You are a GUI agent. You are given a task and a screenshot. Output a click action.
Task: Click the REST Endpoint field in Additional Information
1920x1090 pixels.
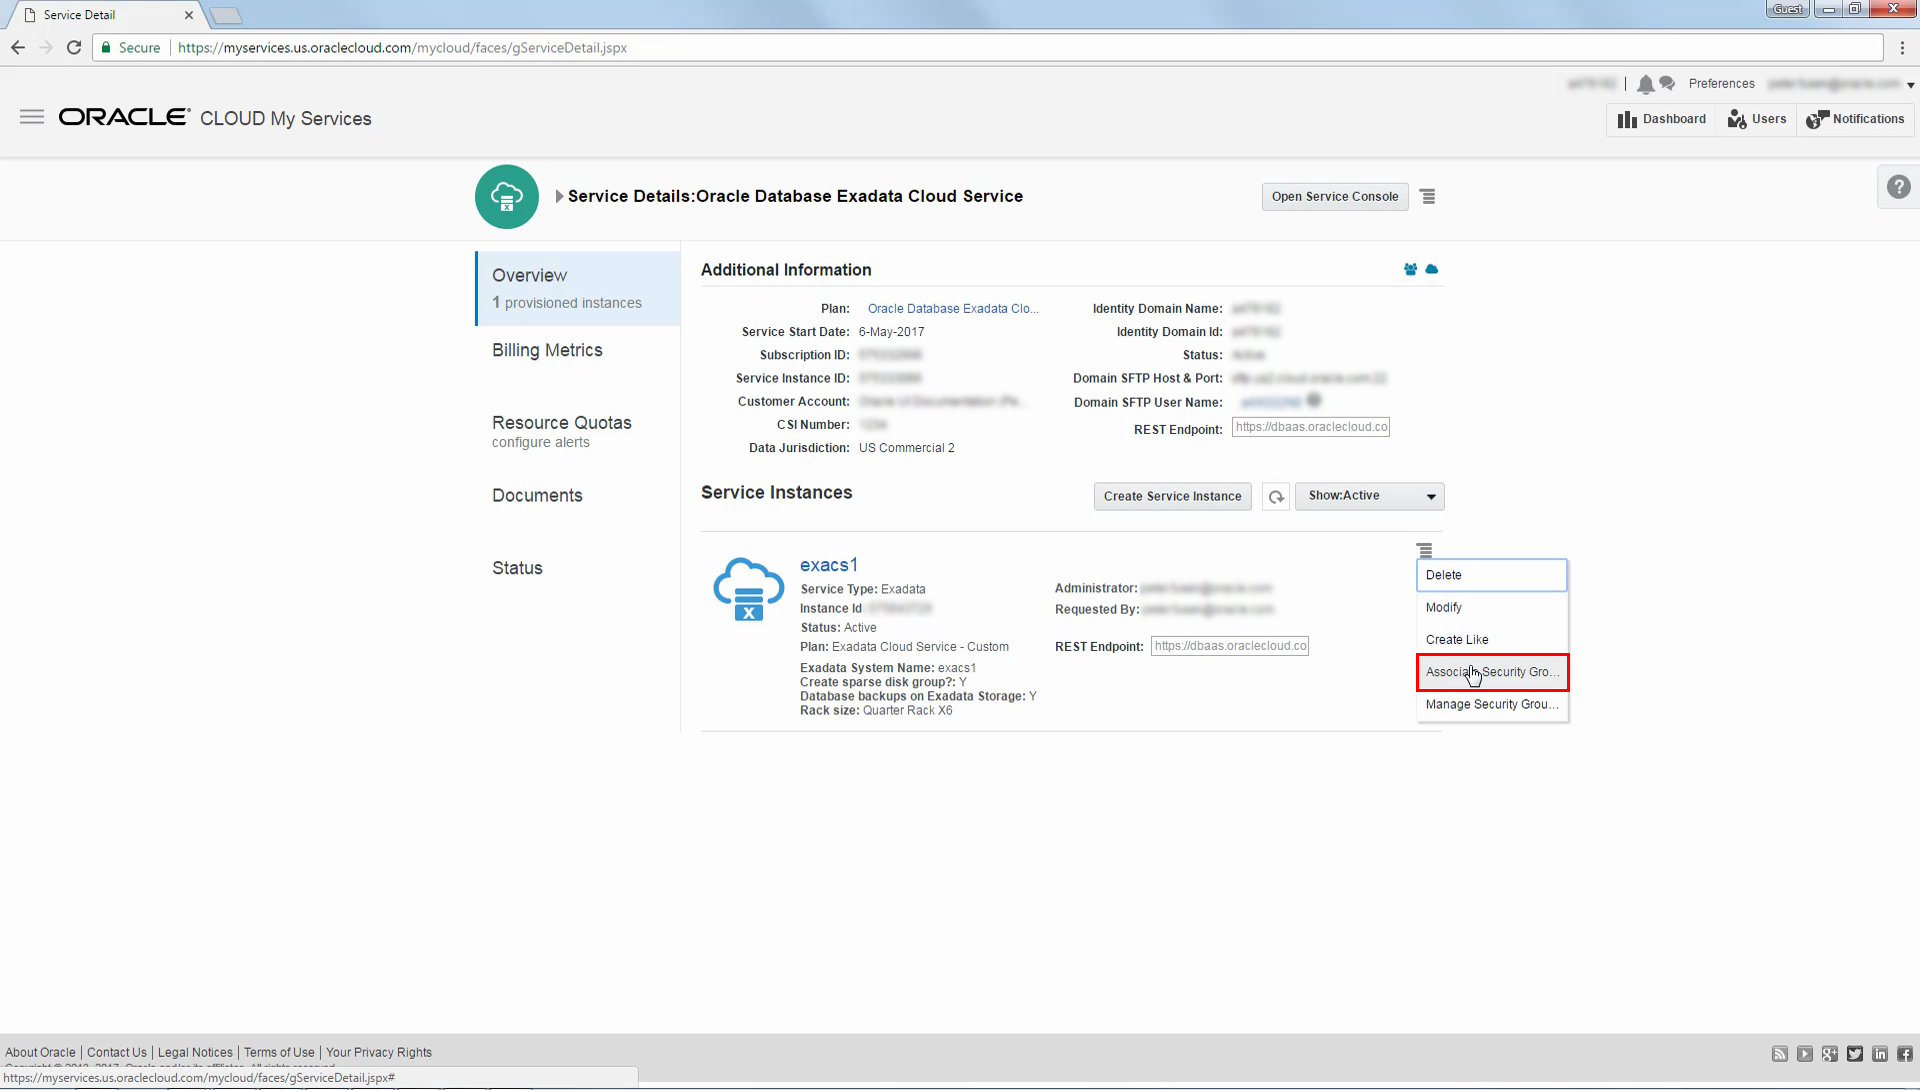(1310, 427)
